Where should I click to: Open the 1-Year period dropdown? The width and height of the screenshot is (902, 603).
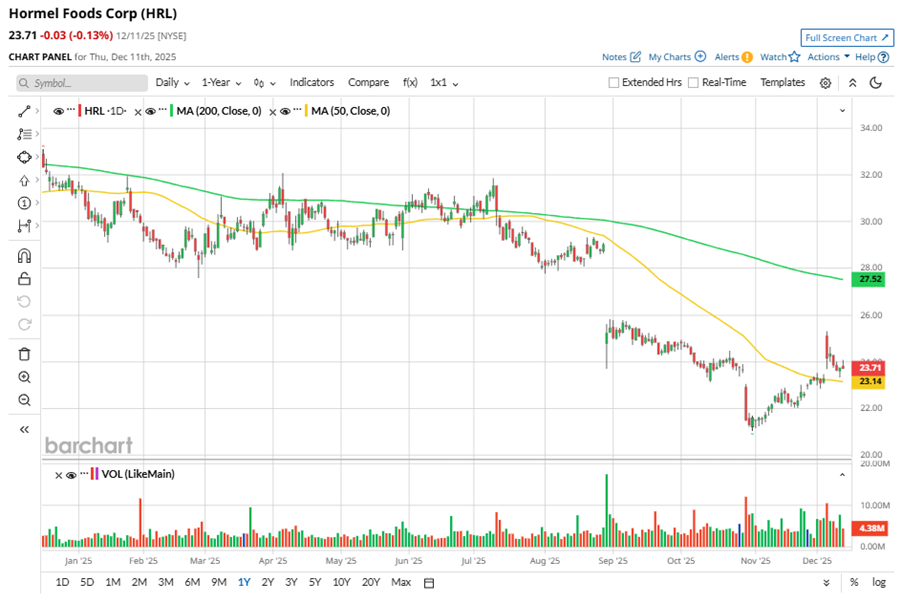[x=221, y=82]
